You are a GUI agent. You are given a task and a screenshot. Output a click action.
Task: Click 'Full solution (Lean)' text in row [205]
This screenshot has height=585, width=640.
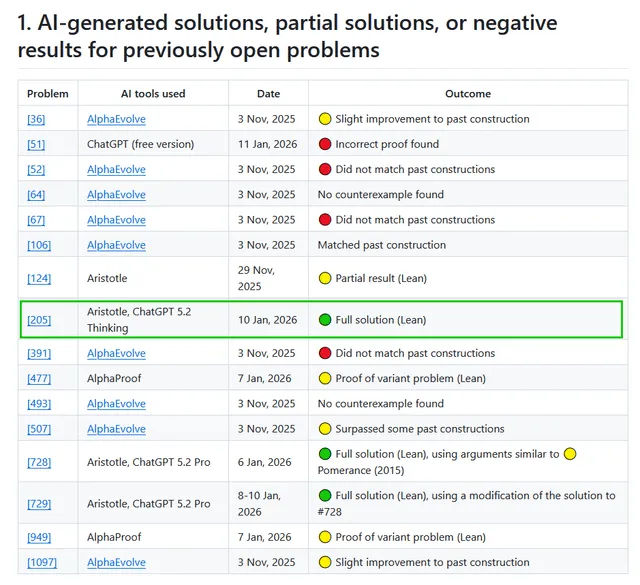pyautogui.click(x=380, y=320)
